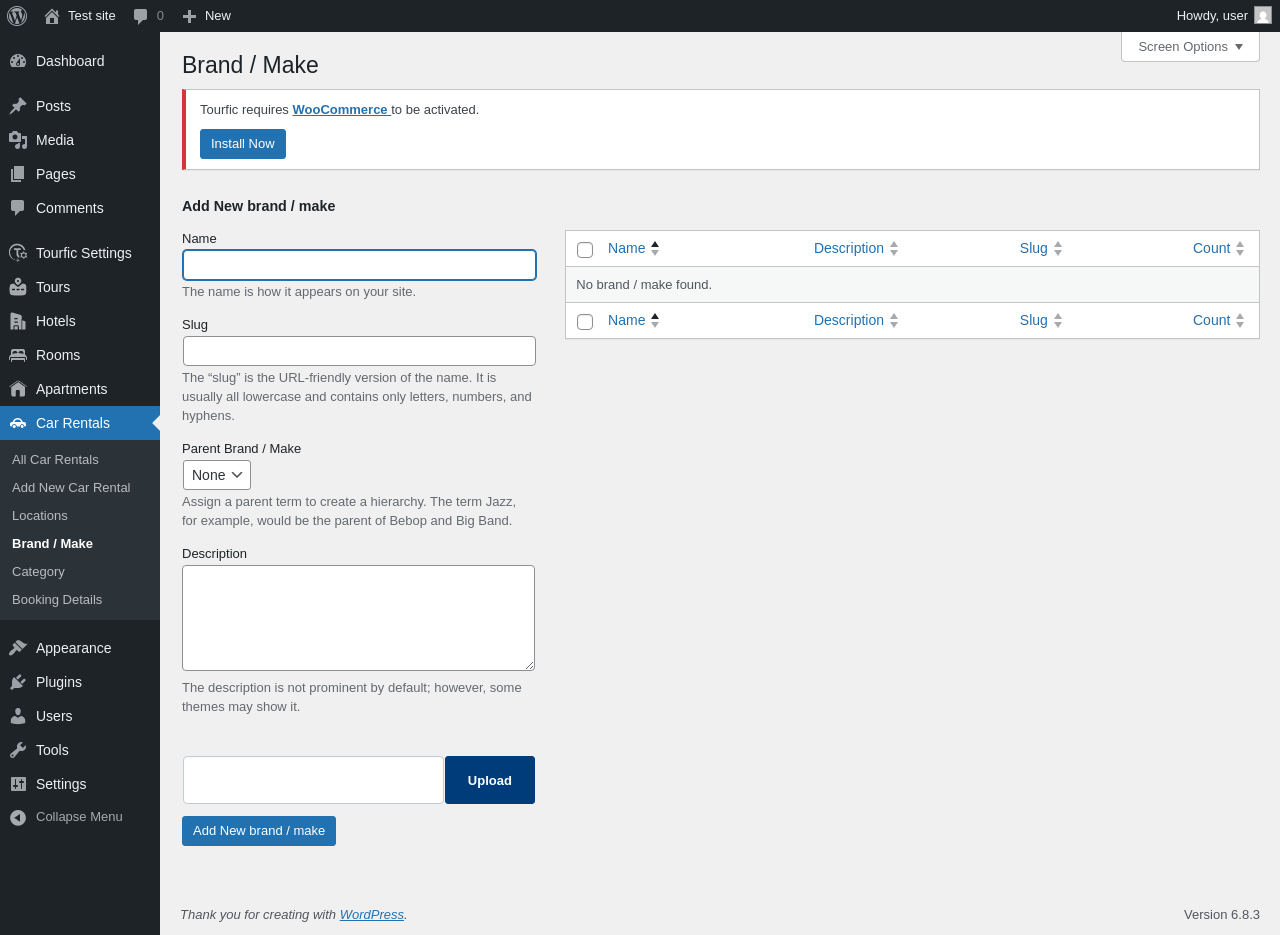Click the Tourfic Settings icon
Viewport: 1280px width, 935px height.
18,253
